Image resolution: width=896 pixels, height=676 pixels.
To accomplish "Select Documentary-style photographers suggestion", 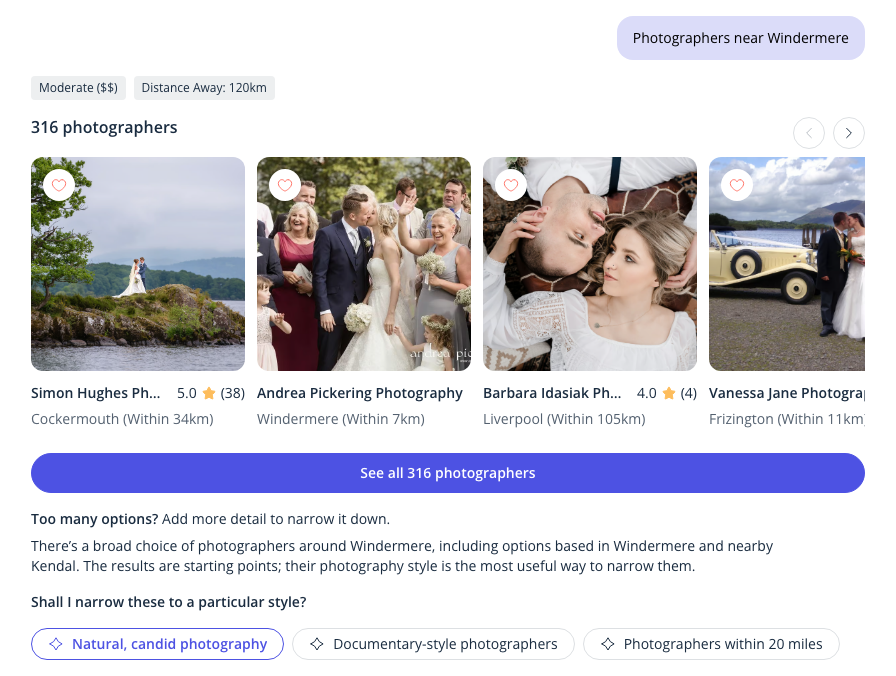I will 433,644.
